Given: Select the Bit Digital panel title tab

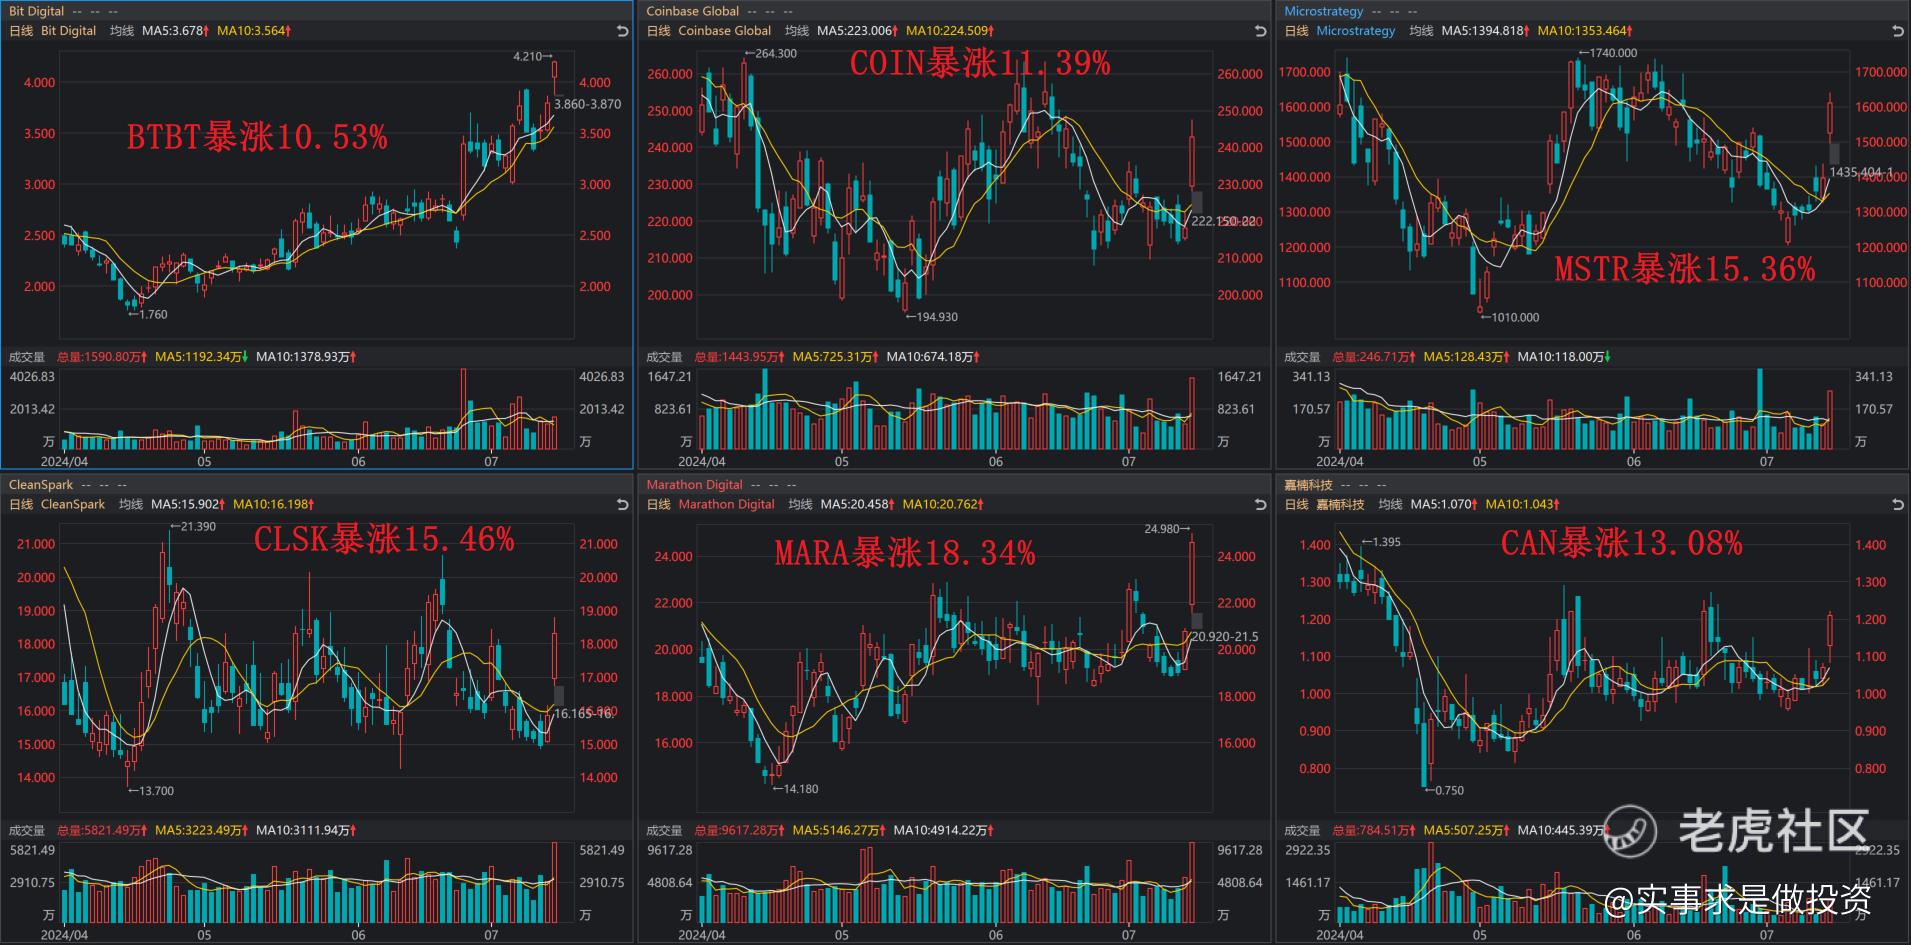Looking at the screenshot, I should (x=36, y=11).
